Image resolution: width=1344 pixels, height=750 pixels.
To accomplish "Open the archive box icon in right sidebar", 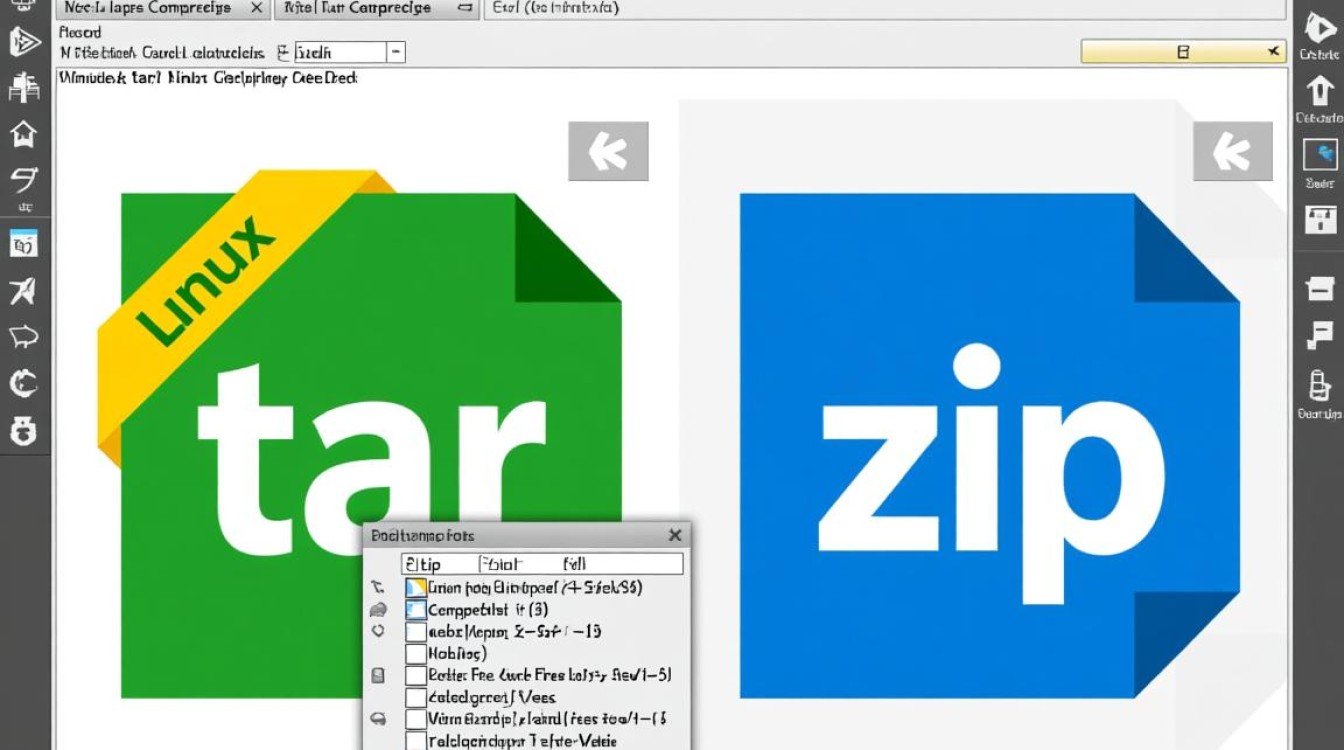I will 1319,290.
